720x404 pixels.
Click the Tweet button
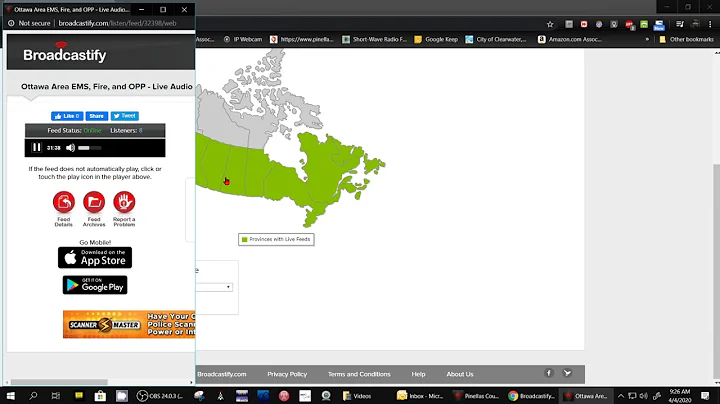(124, 116)
